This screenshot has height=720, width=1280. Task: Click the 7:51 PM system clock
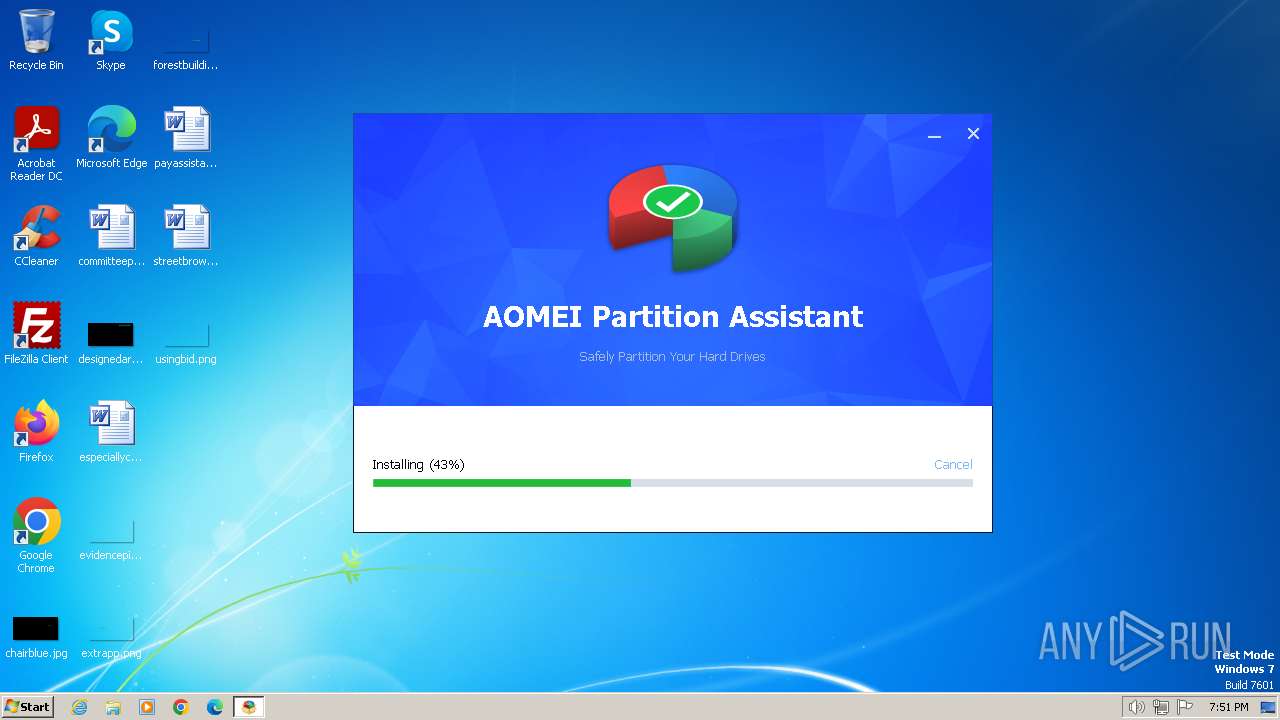[x=1228, y=707]
